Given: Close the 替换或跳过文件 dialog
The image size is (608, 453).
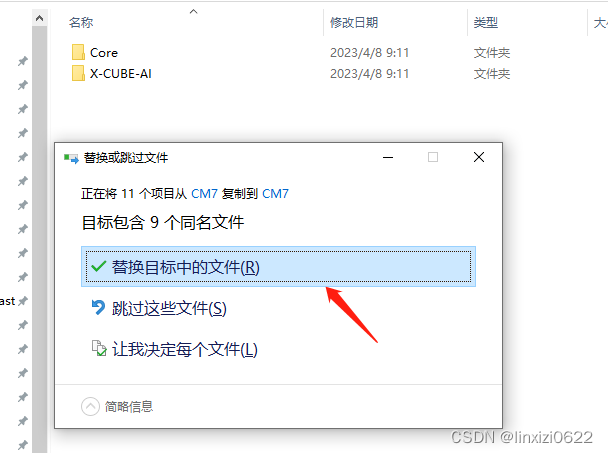Looking at the screenshot, I should coord(479,157).
